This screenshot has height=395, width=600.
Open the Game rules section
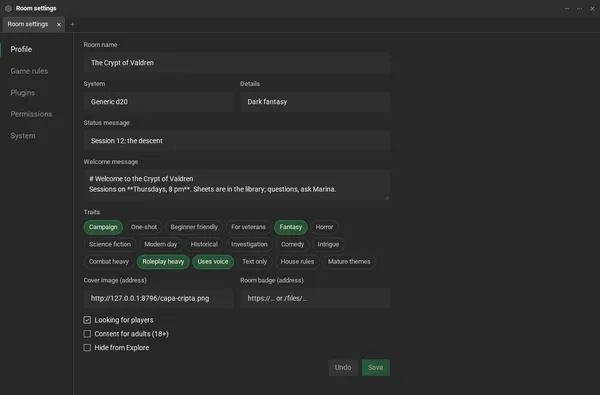[x=29, y=71]
